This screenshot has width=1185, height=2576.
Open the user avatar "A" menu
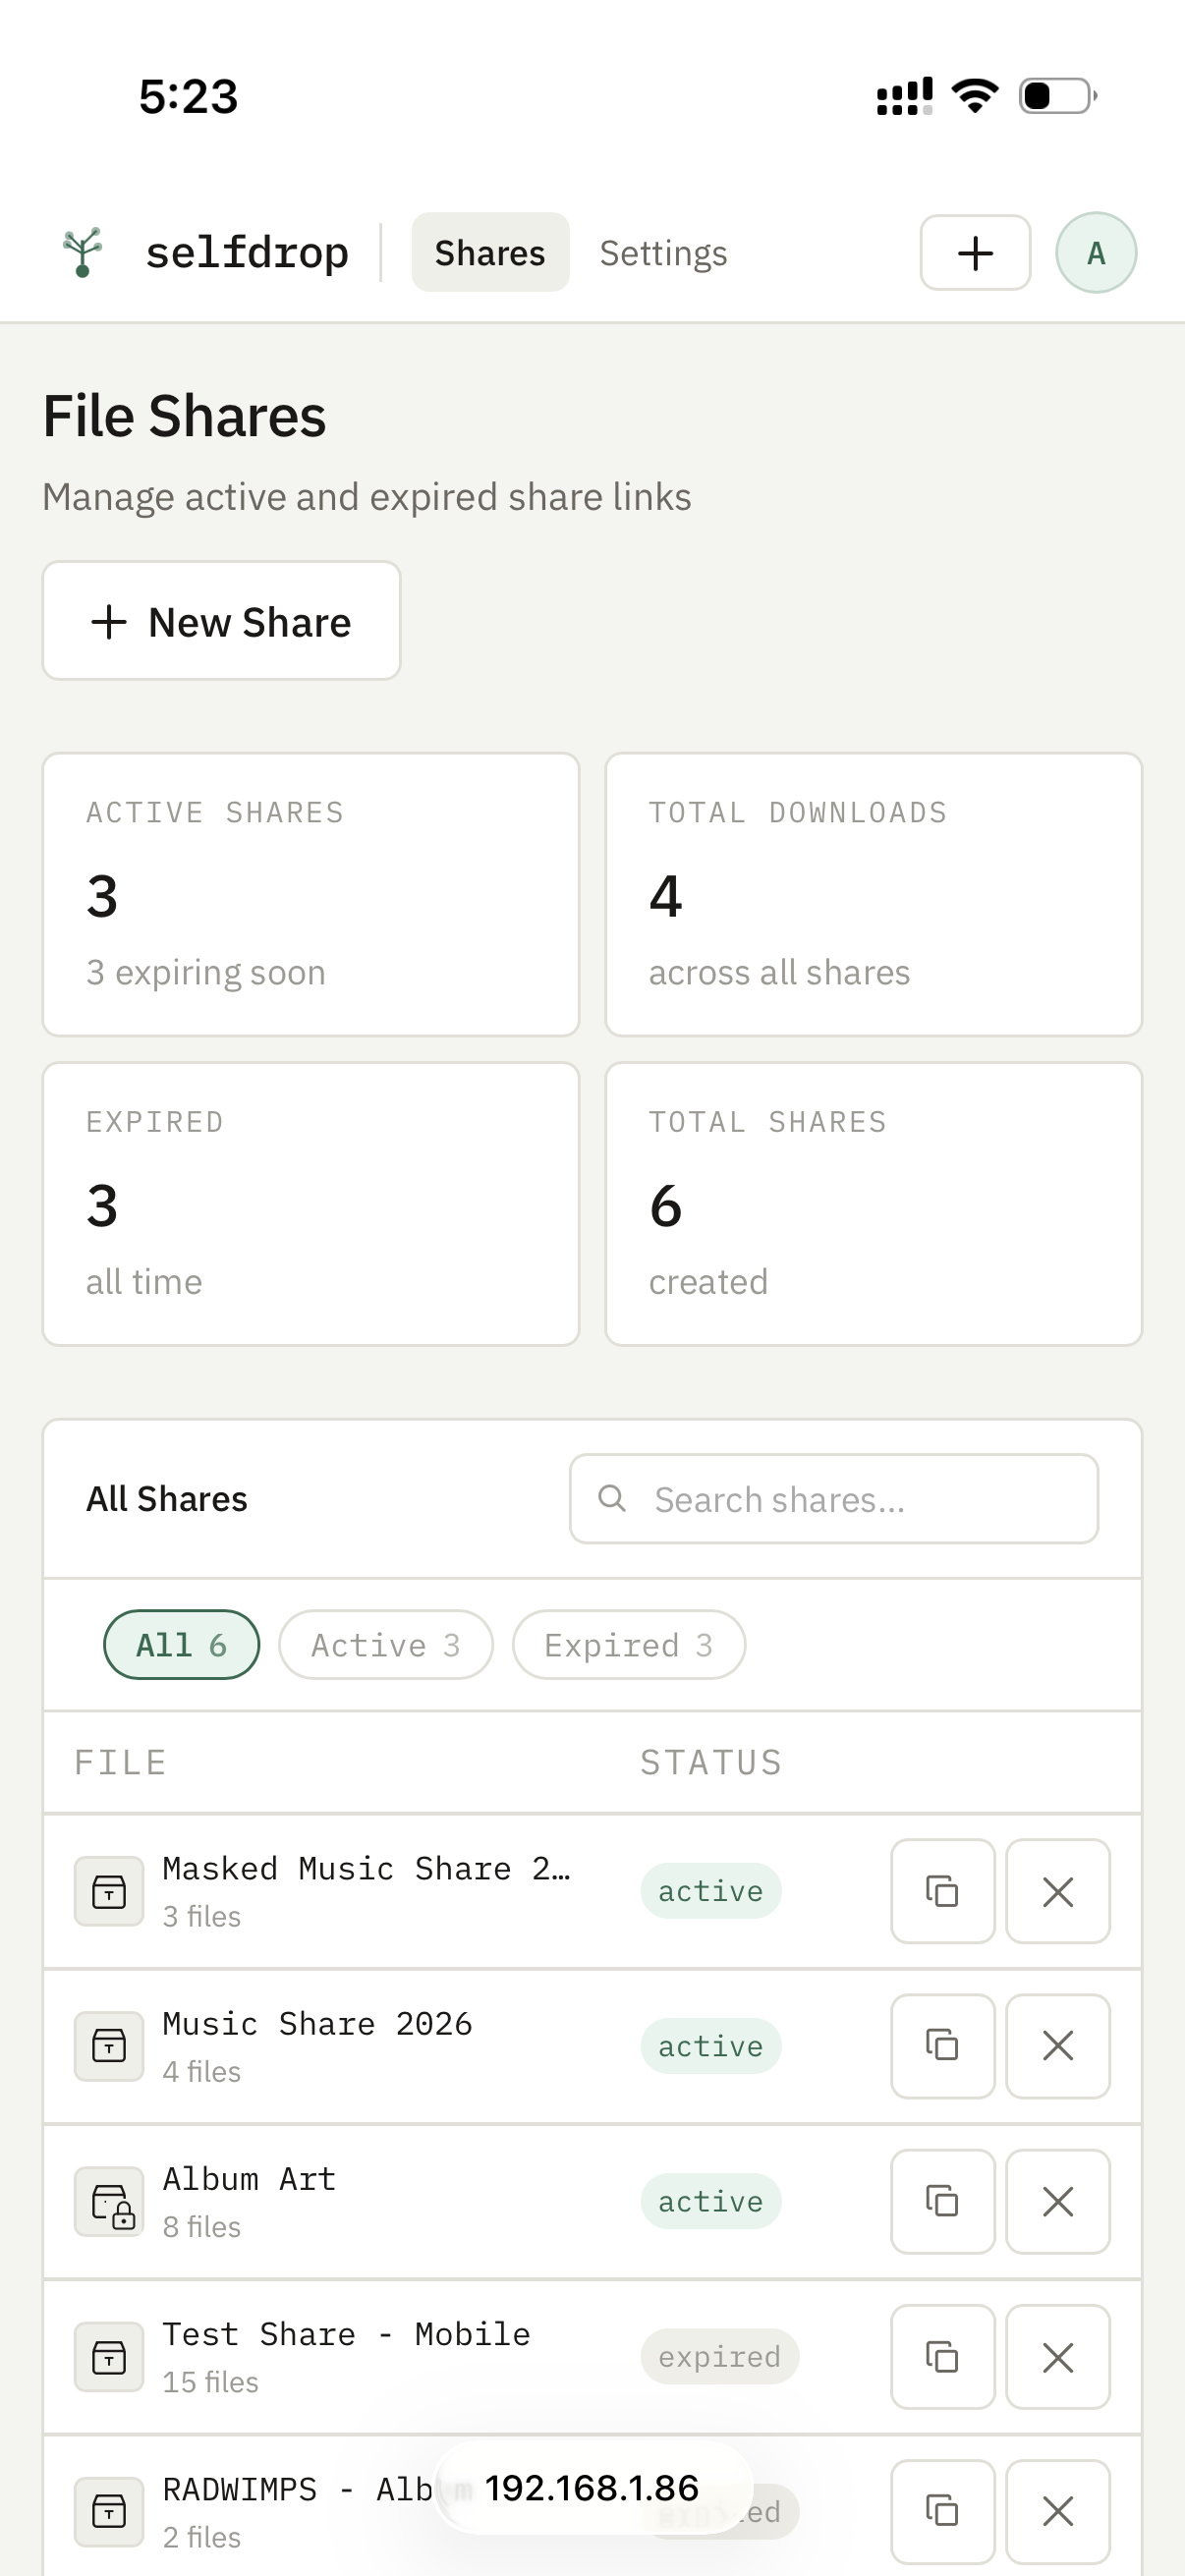tap(1095, 253)
